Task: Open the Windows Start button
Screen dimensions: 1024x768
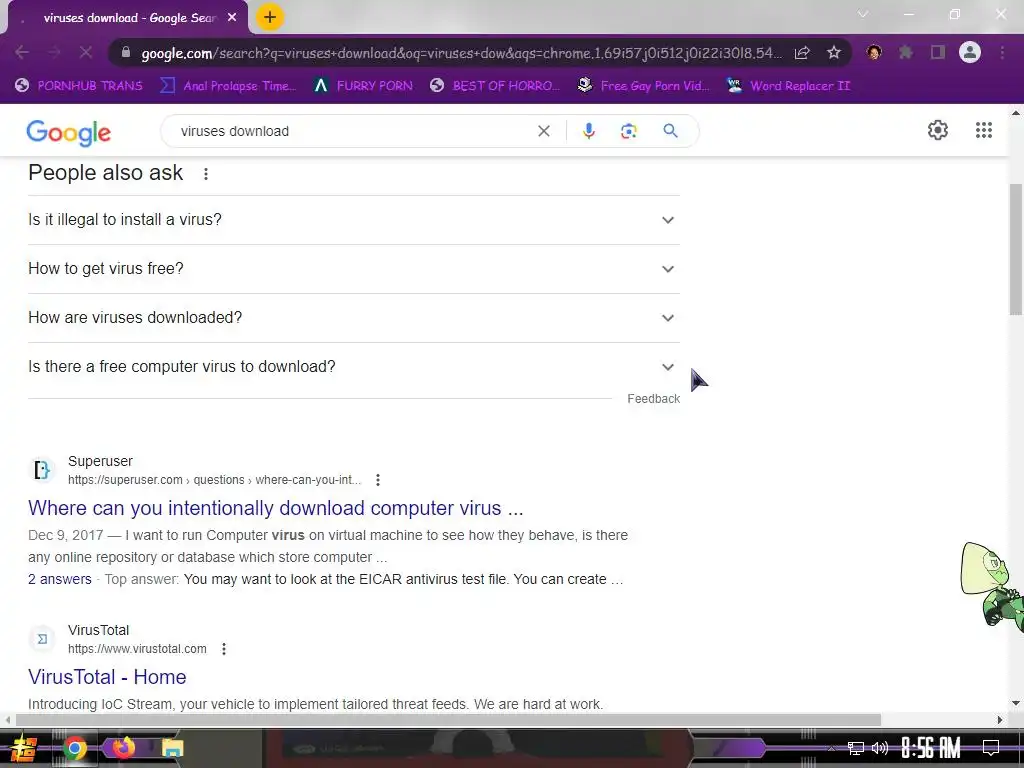Action: coord(23,748)
